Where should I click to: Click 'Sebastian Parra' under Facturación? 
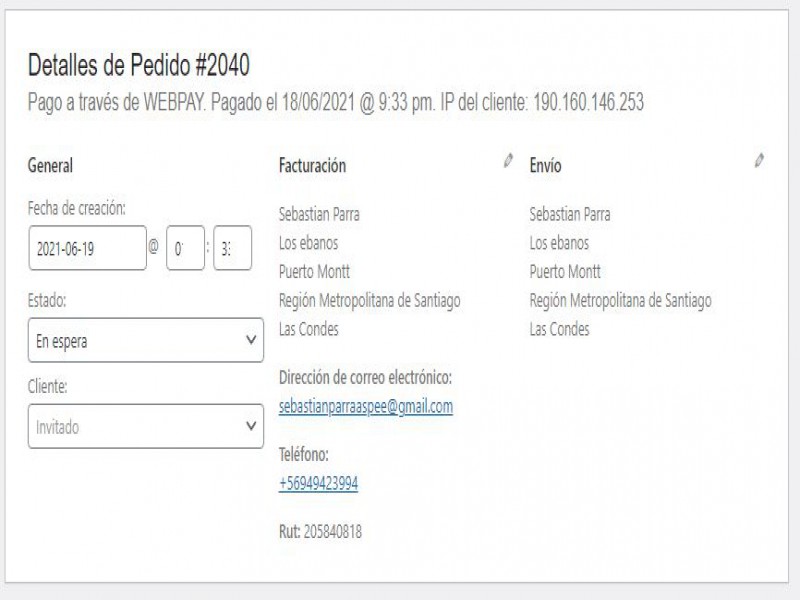(319, 214)
